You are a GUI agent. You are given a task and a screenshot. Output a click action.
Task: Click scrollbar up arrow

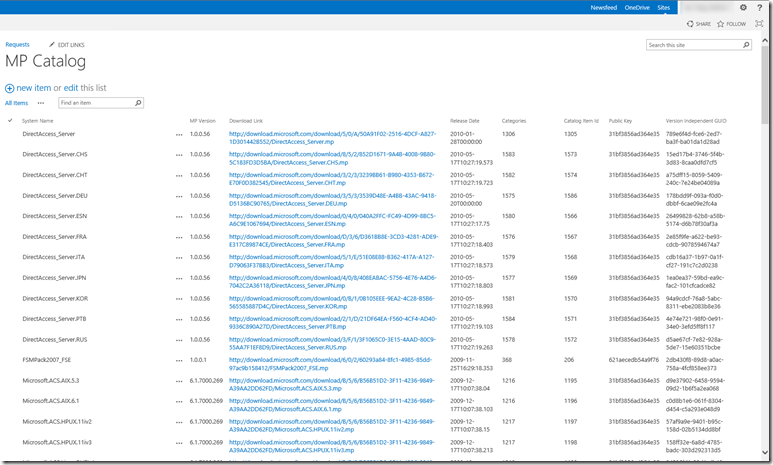(x=765, y=40)
